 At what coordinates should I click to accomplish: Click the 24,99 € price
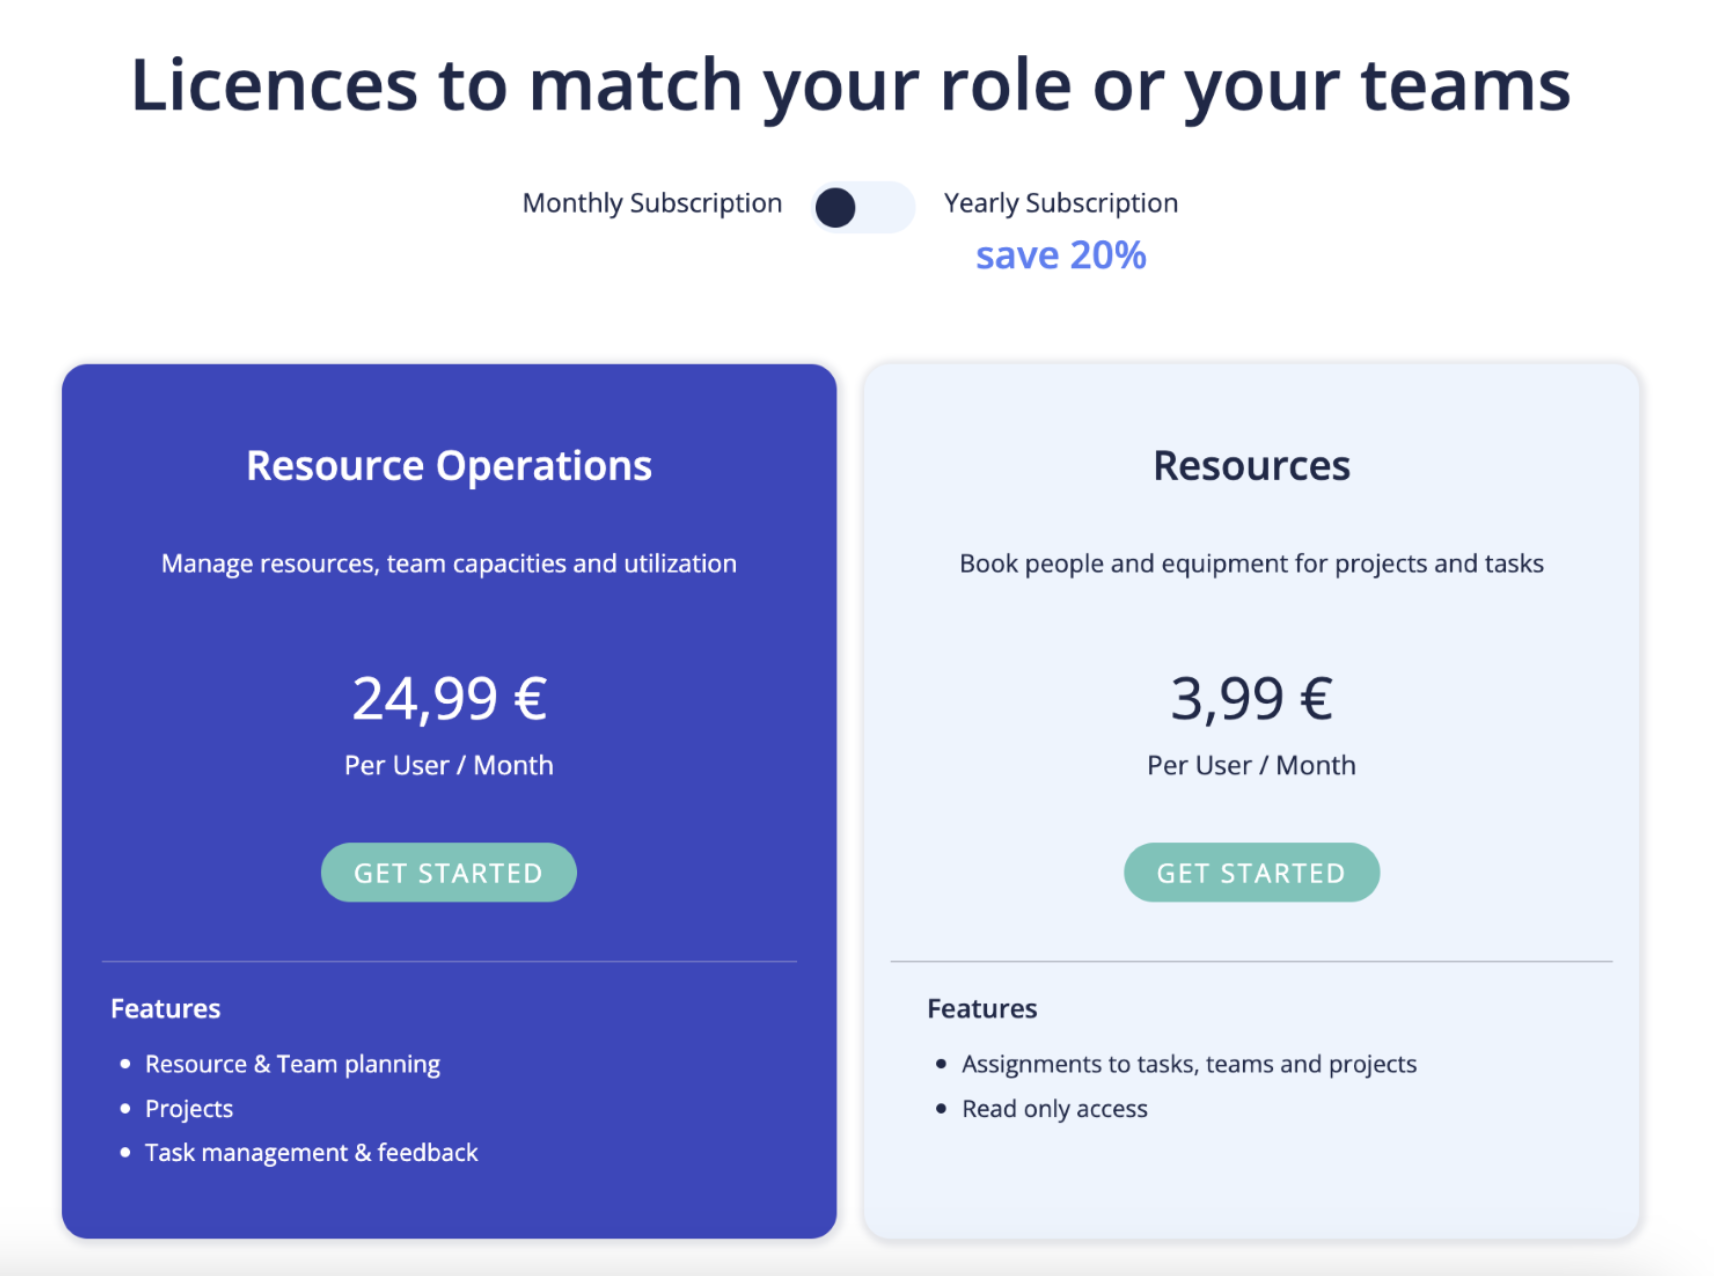click(449, 698)
